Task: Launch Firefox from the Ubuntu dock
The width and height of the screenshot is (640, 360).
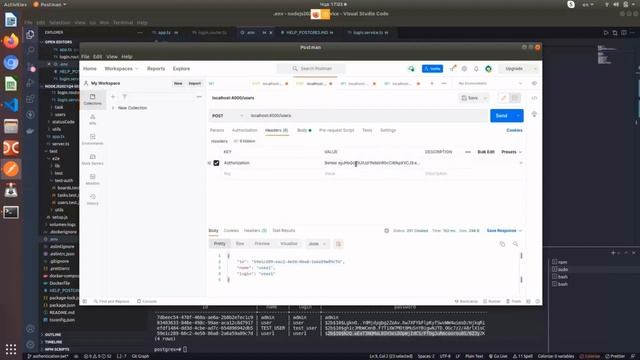Action: click(x=11, y=41)
